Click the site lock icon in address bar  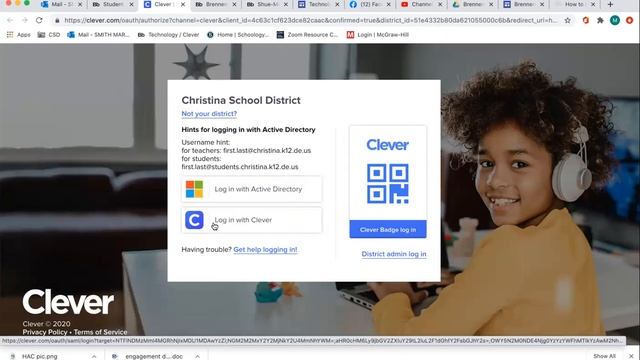coord(57,20)
